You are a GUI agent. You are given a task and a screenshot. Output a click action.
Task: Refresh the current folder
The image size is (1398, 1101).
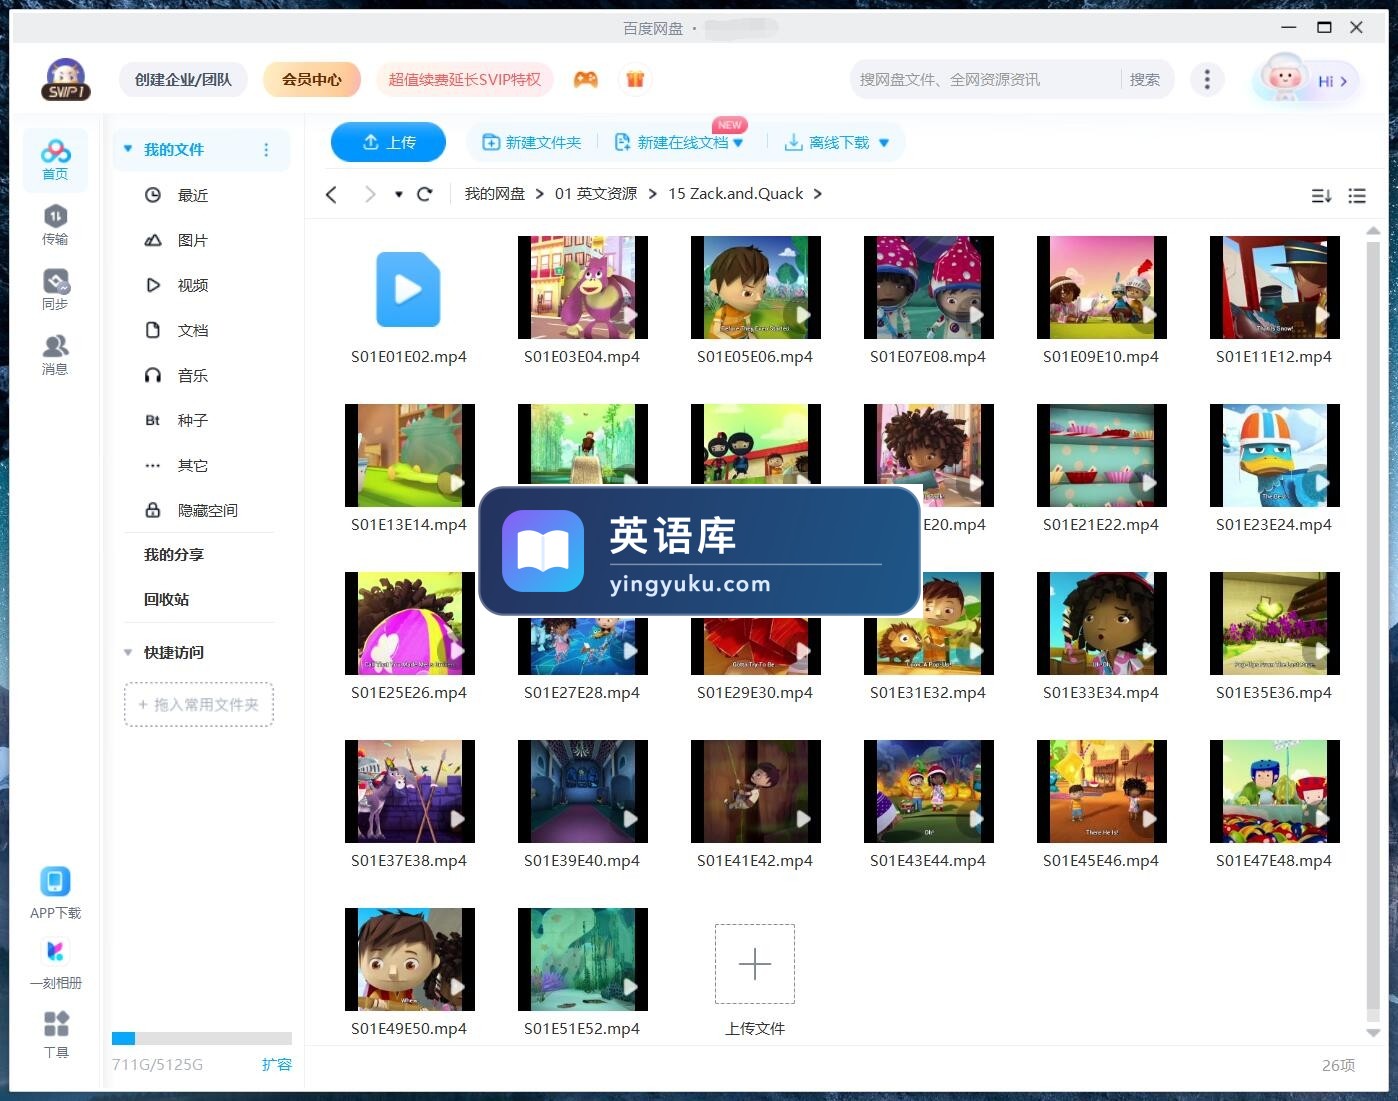[x=424, y=194]
